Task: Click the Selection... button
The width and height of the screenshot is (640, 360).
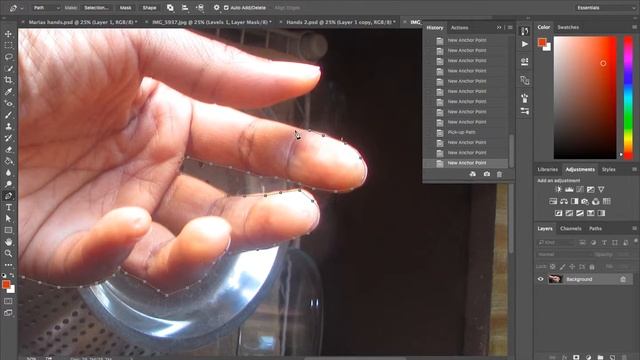Action: [x=96, y=8]
